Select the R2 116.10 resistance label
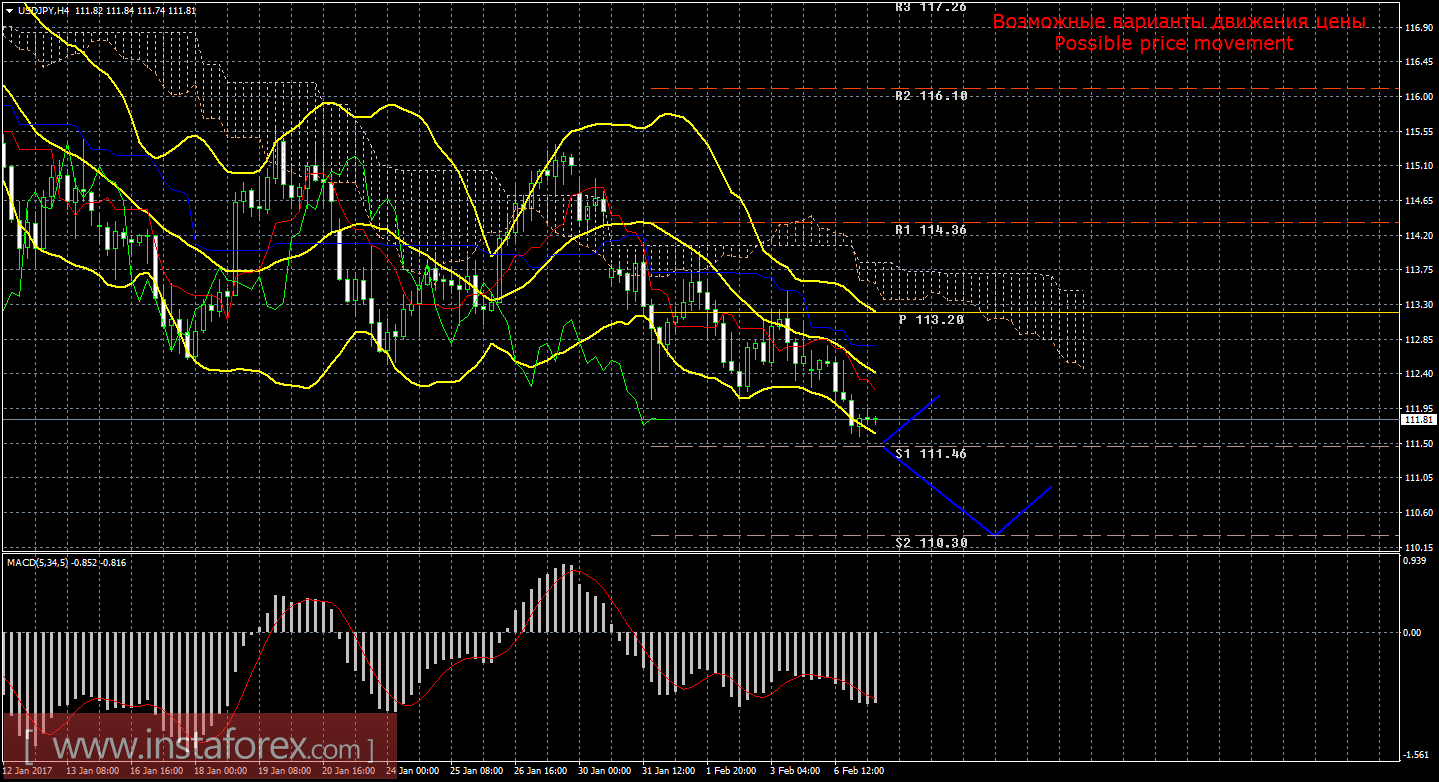1439x782 pixels. (930, 97)
